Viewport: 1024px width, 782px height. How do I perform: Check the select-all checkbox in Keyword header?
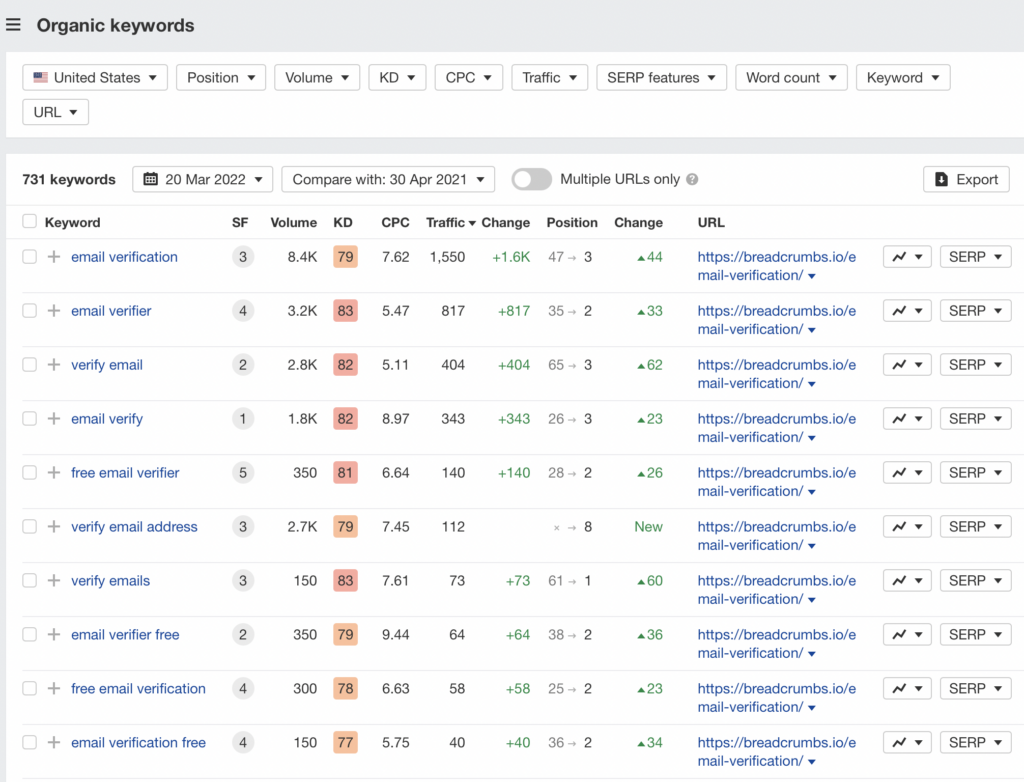[x=29, y=222]
